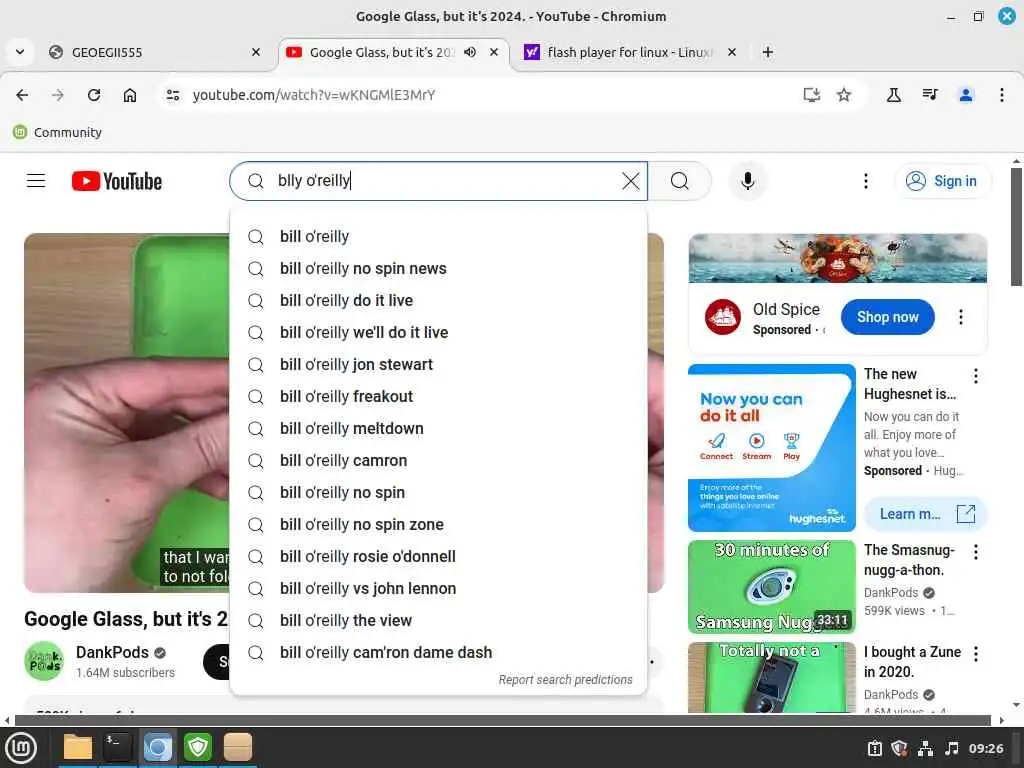This screenshot has height=768, width=1024.
Task: Open the Files folder in taskbar
Action: (78, 747)
